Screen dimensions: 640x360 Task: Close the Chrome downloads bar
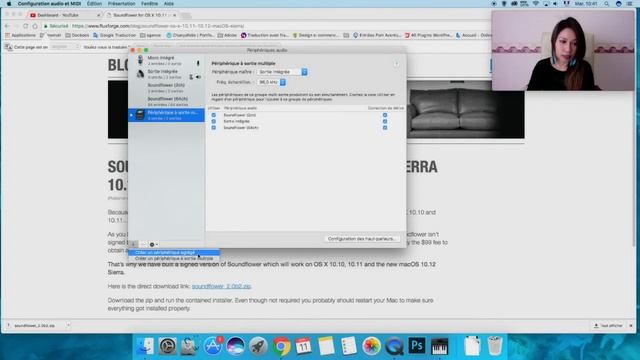(x=631, y=326)
